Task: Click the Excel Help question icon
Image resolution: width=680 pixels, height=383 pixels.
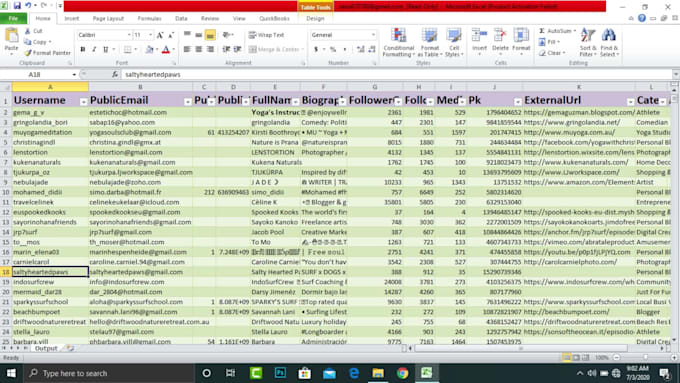Action: click(x=642, y=18)
